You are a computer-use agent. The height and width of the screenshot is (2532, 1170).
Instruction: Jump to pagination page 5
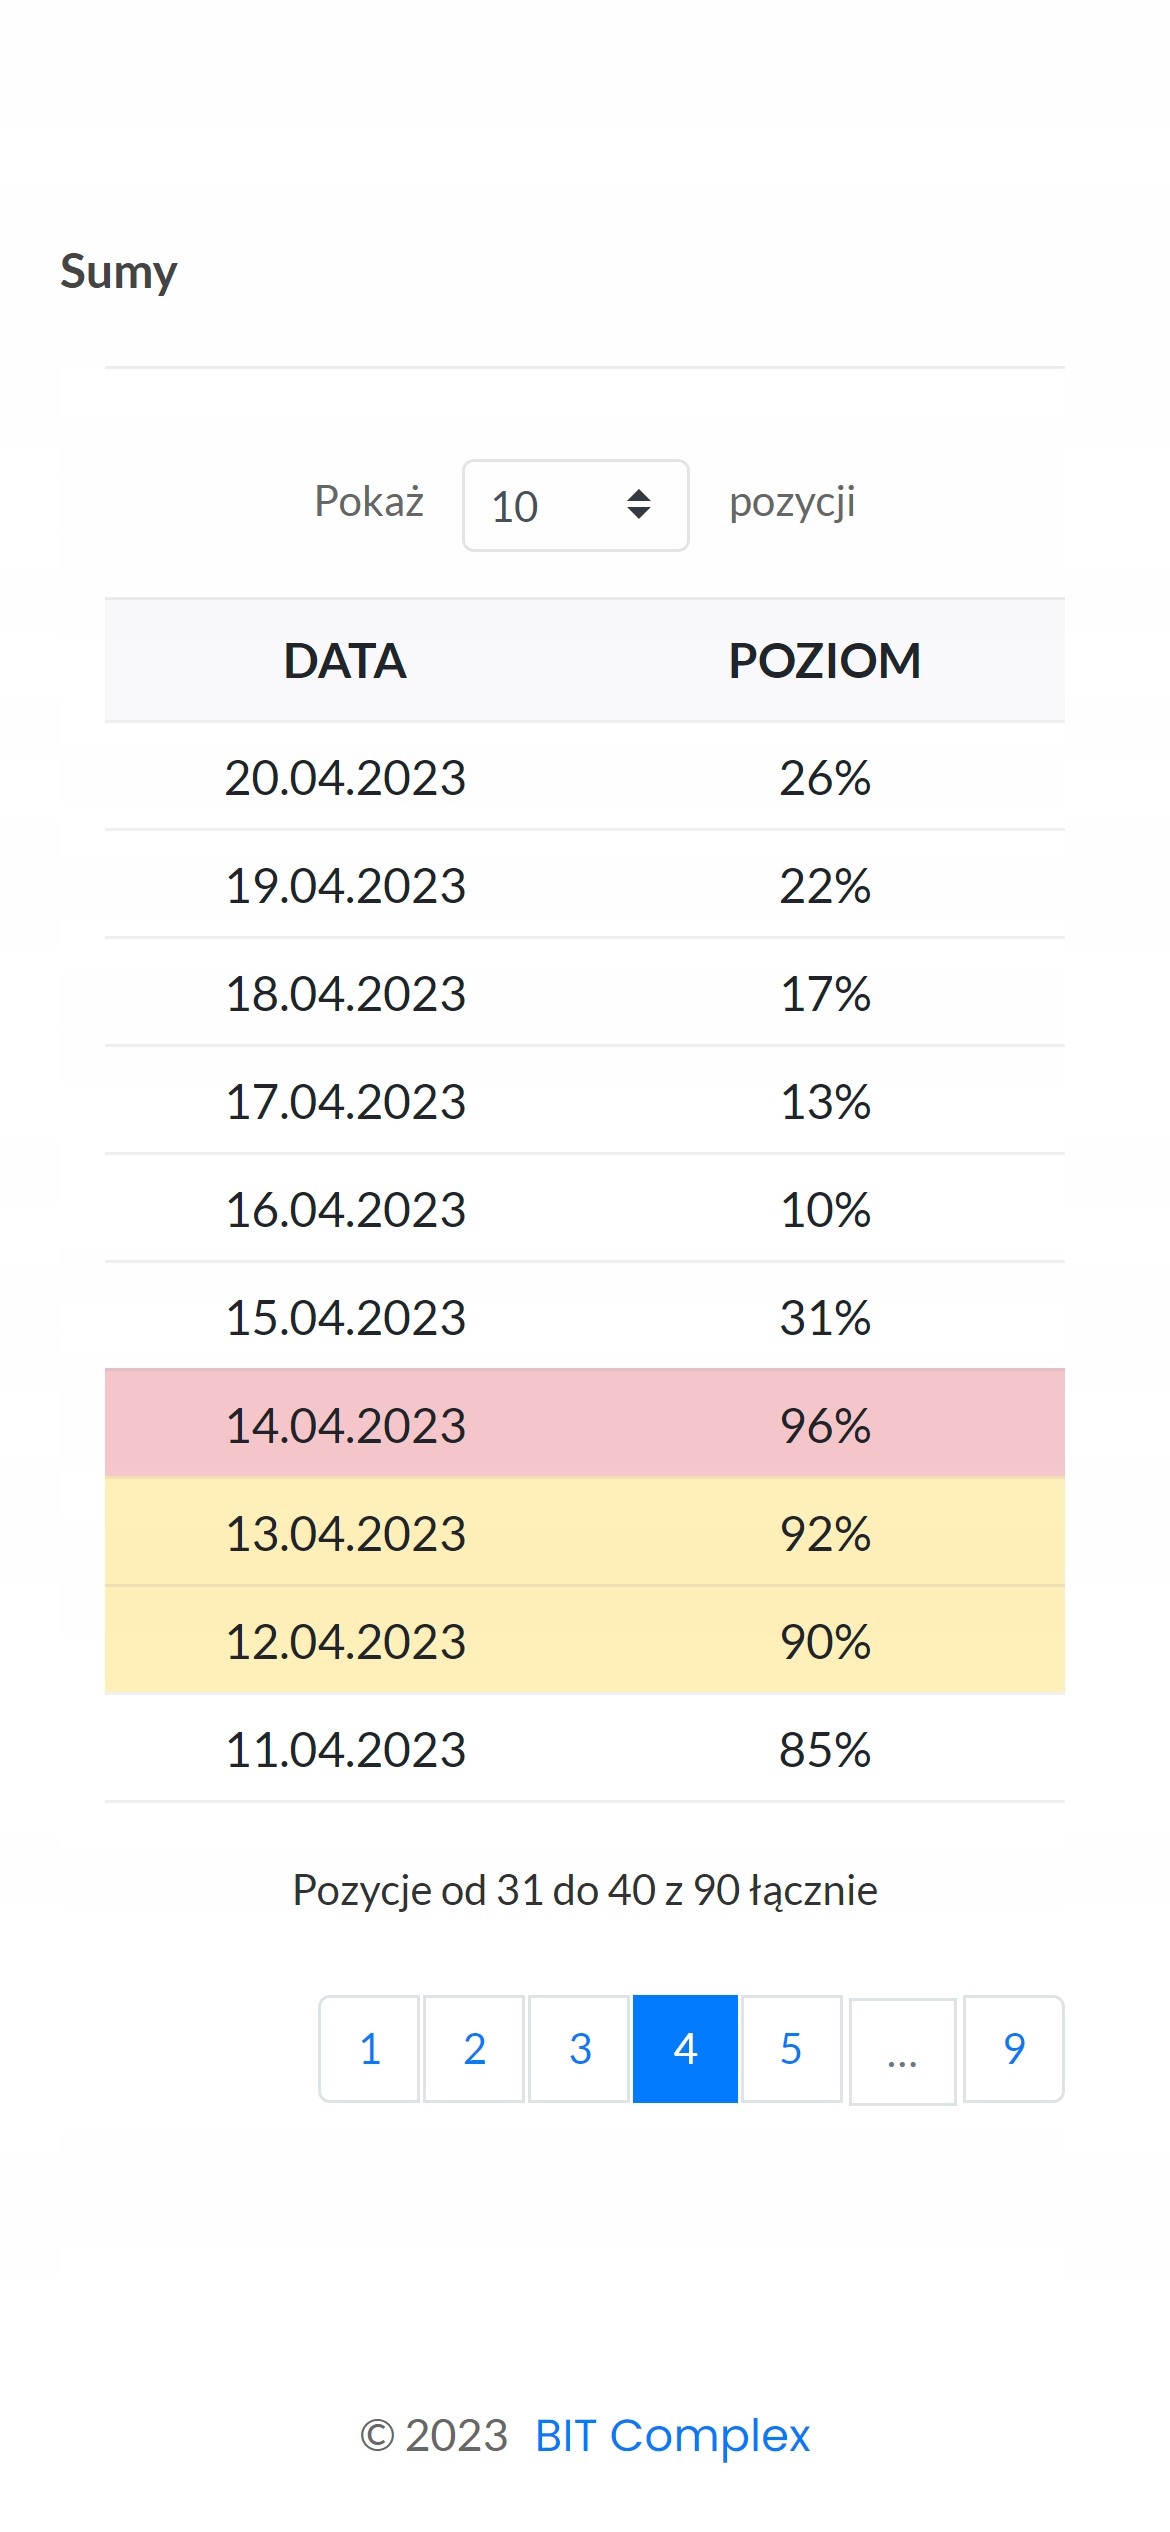(791, 2049)
